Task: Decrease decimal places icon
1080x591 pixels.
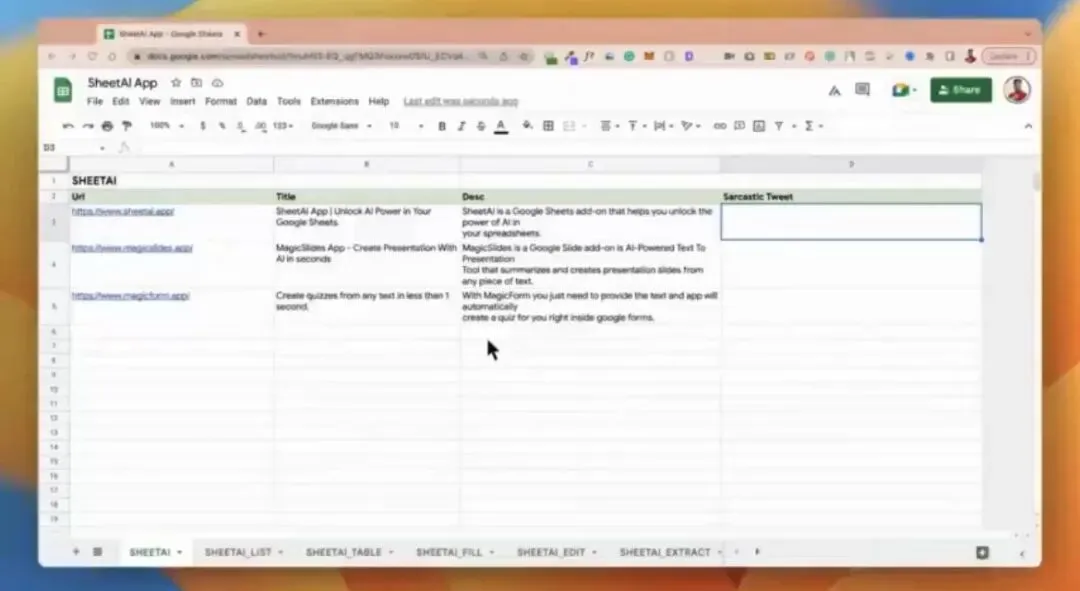Action: tap(241, 126)
